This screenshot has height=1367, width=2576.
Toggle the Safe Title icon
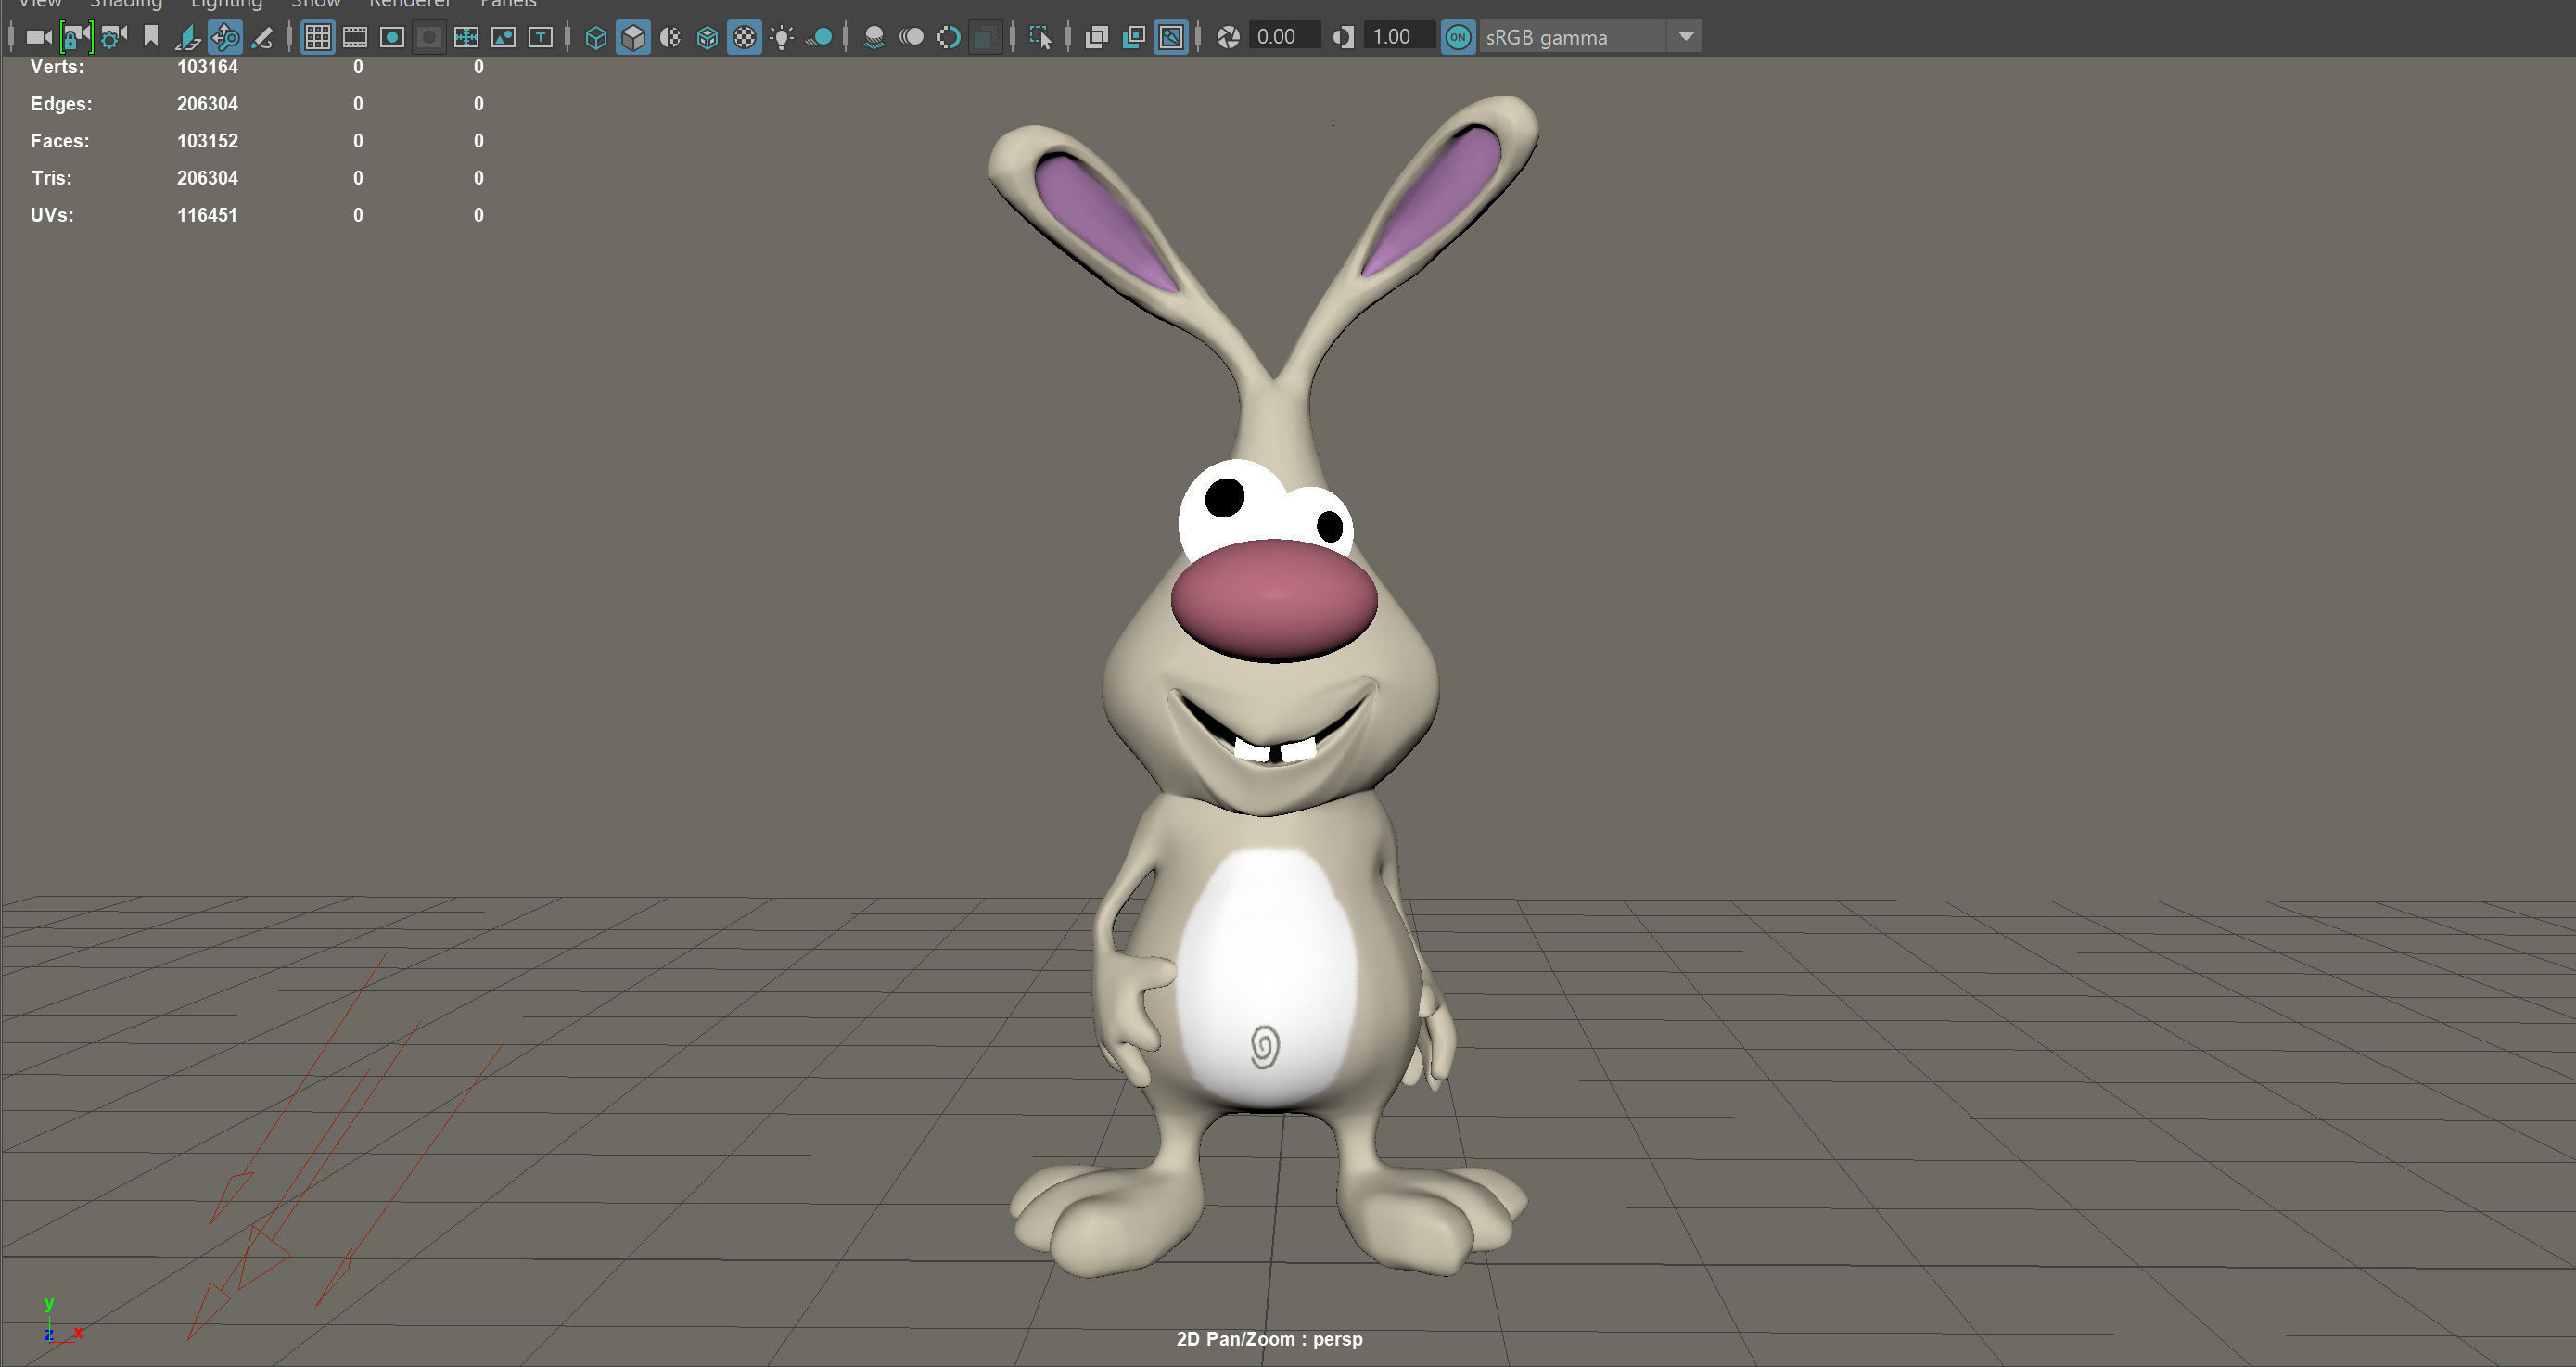click(x=540, y=37)
